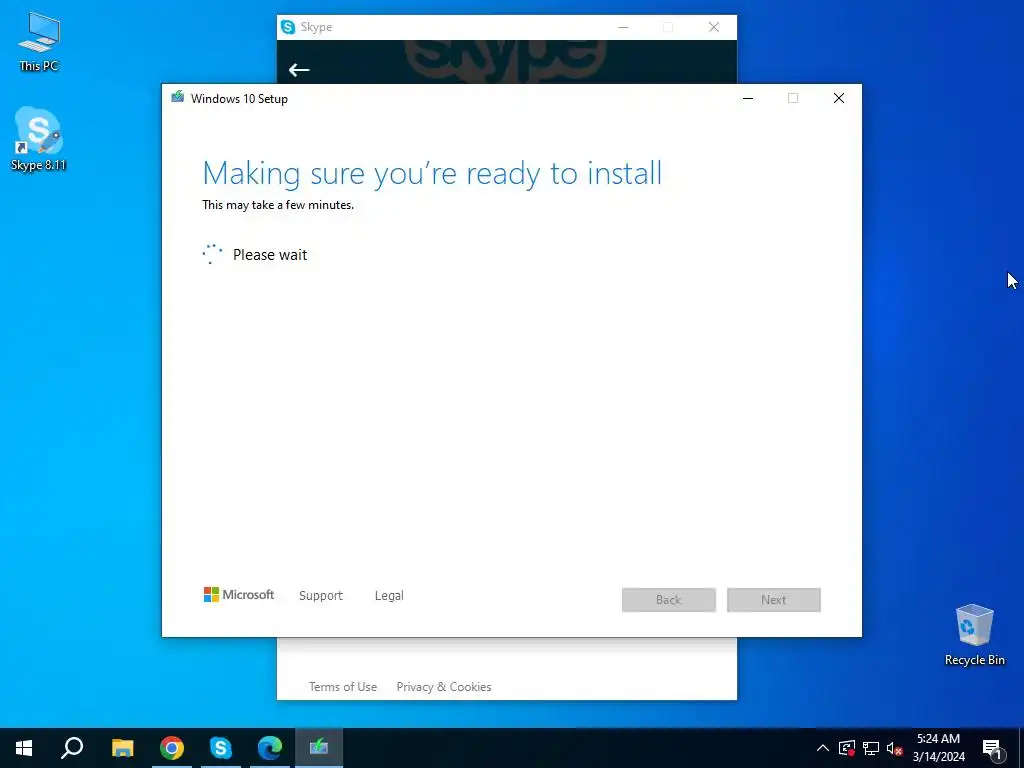Click the "Making sure you're ready to install" heading
Image resolution: width=1024 pixels, height=768 pixels.
[x=432, y=174]
